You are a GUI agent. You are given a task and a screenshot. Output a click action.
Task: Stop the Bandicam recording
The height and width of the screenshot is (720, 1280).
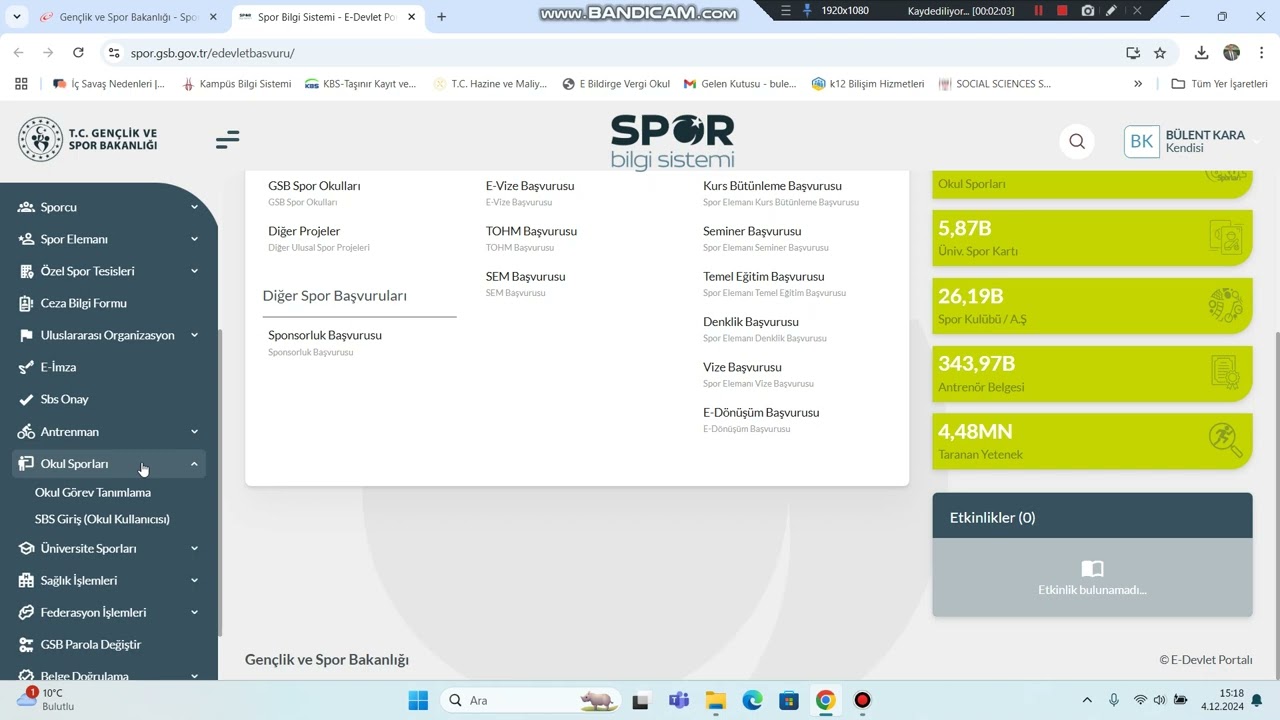1062,11
